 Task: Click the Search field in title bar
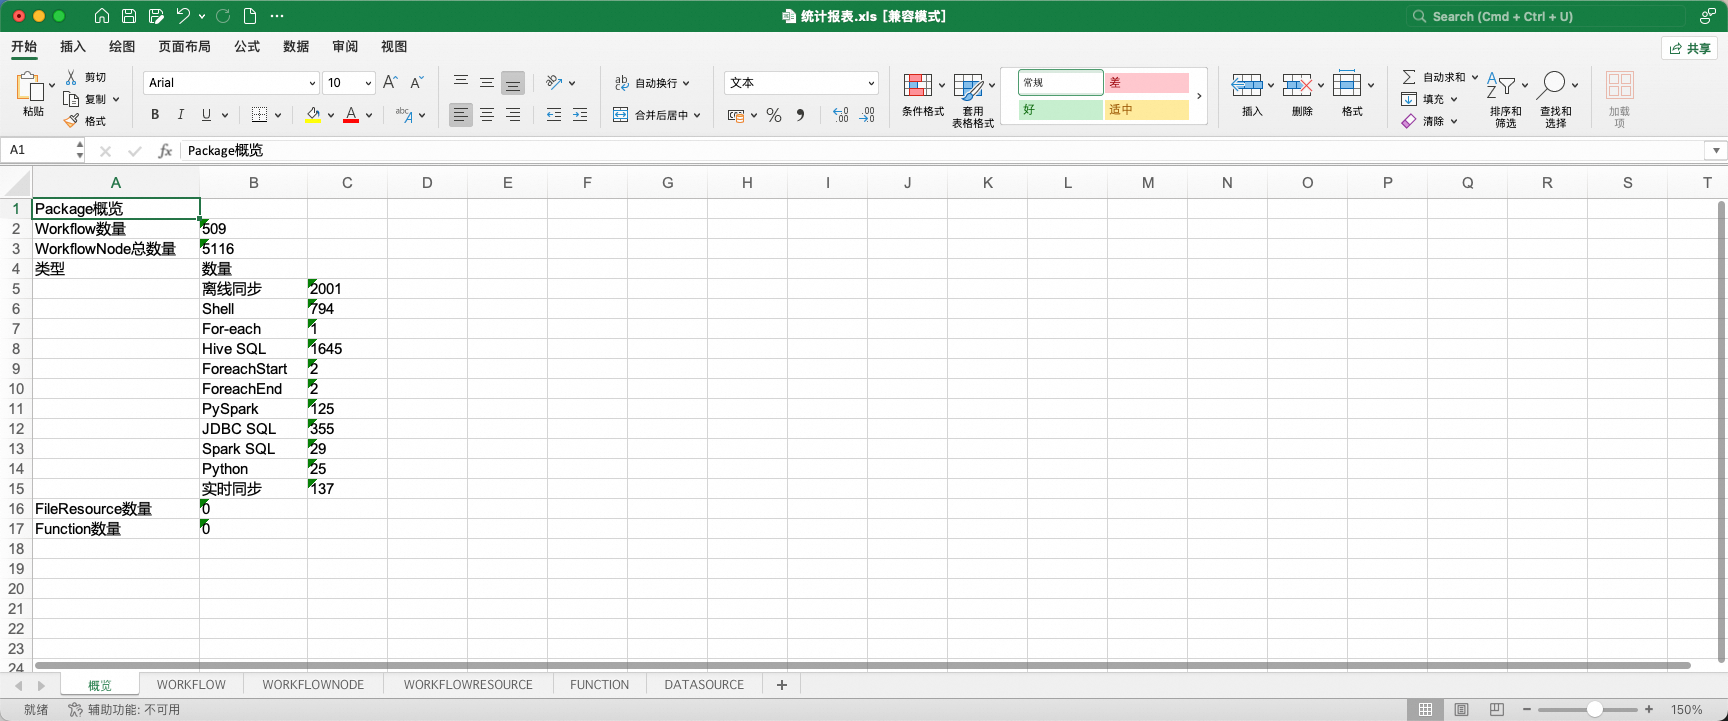click(x=1548, y=16)
